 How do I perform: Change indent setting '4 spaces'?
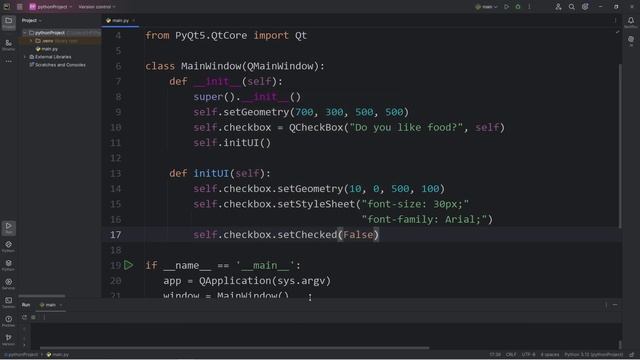tap(550, 355)
